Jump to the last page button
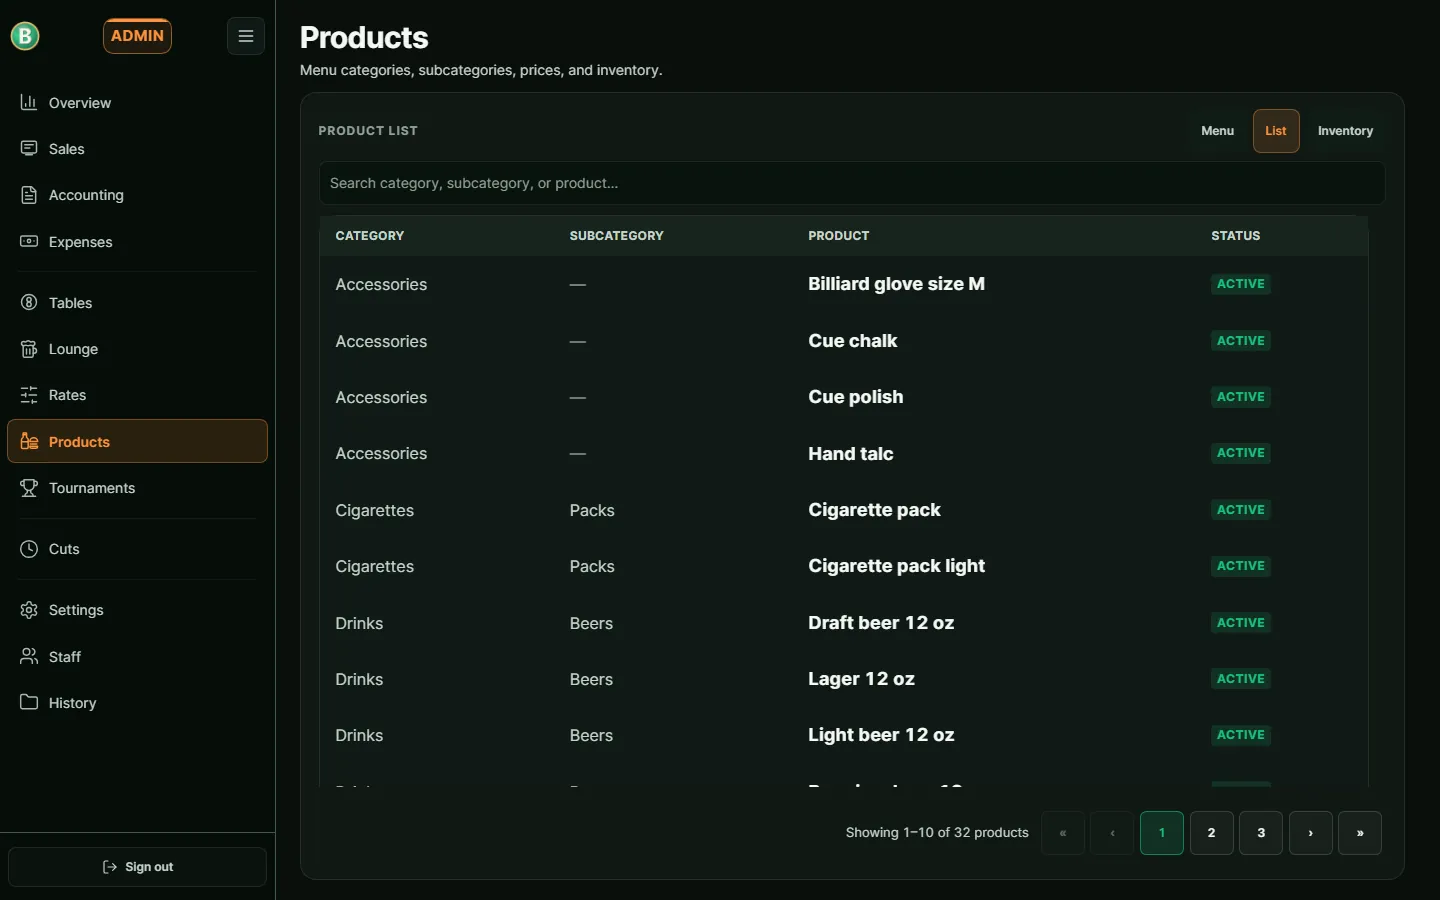1440x900 pixels. point(1360,833)
